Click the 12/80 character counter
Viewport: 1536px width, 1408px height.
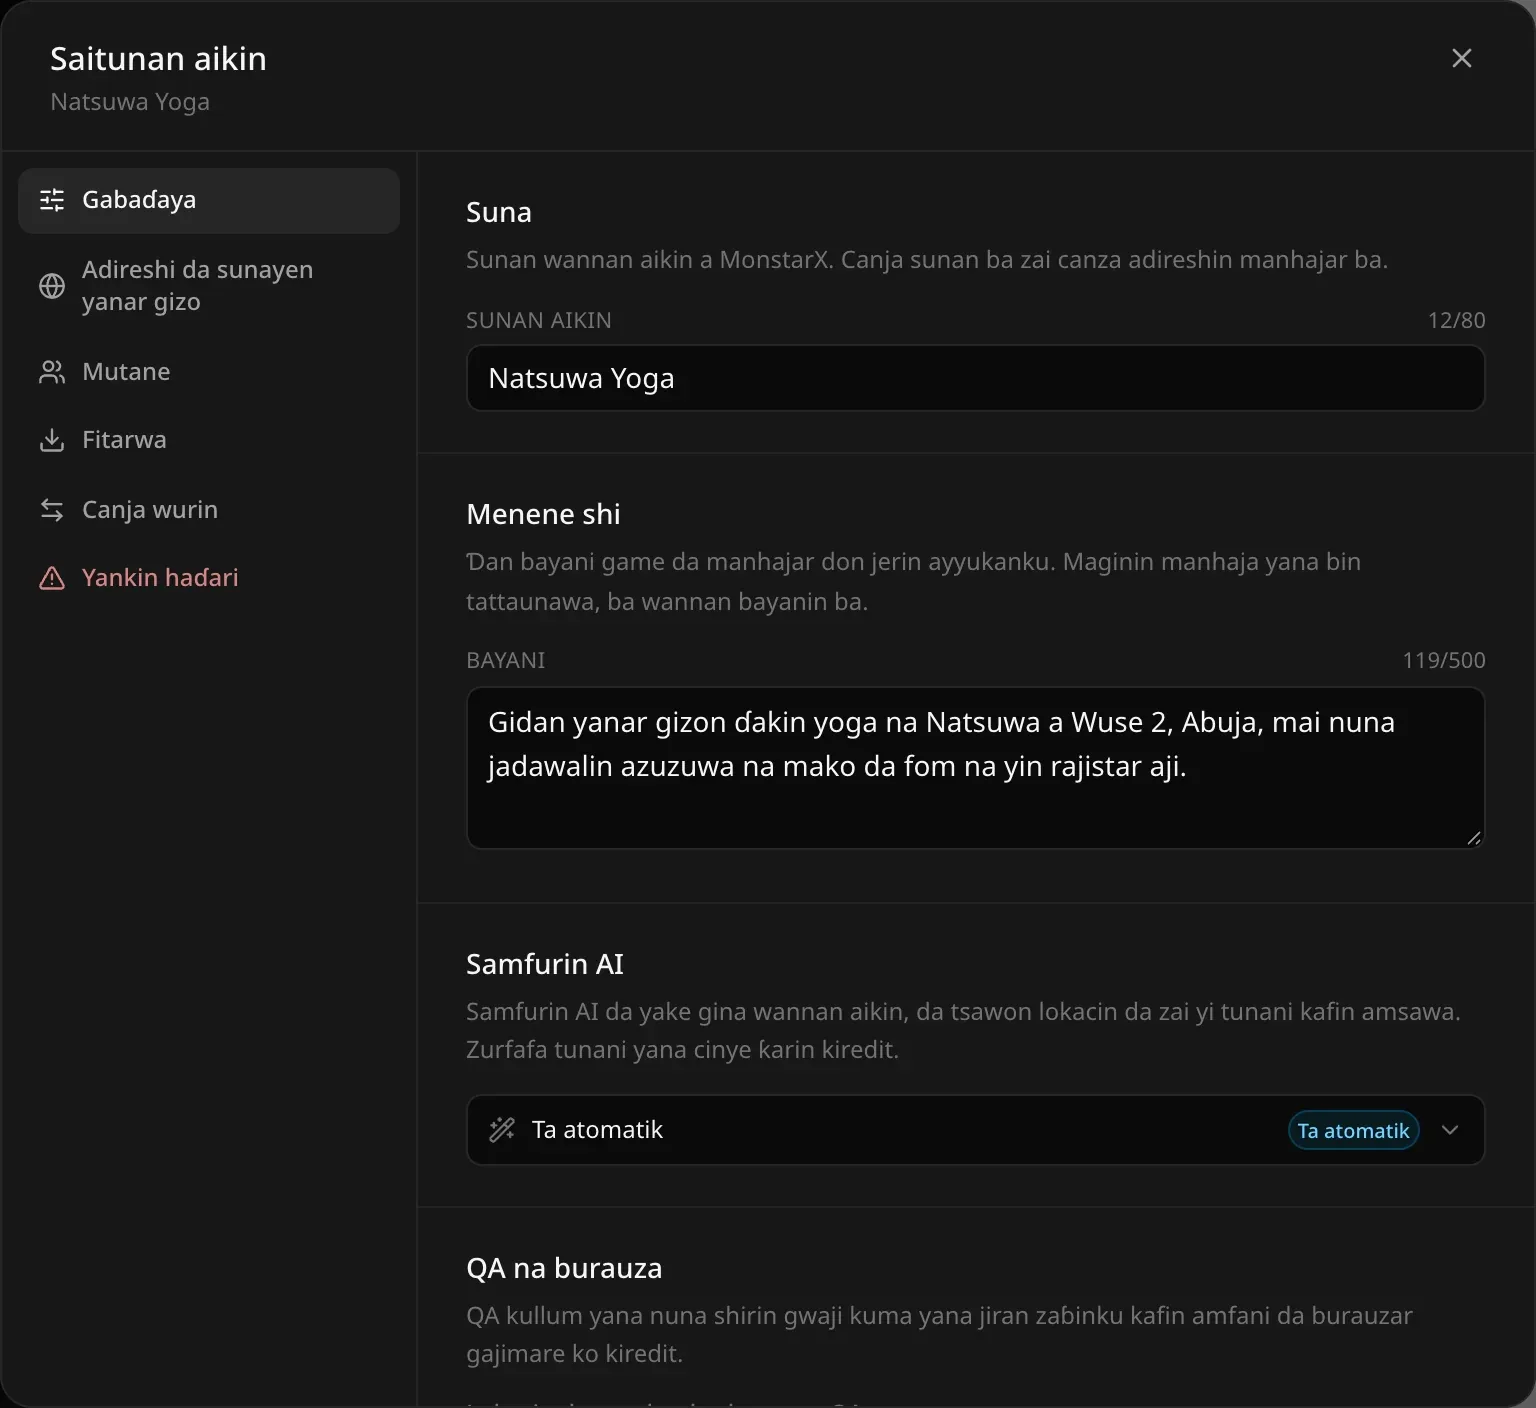(1456, 320)
